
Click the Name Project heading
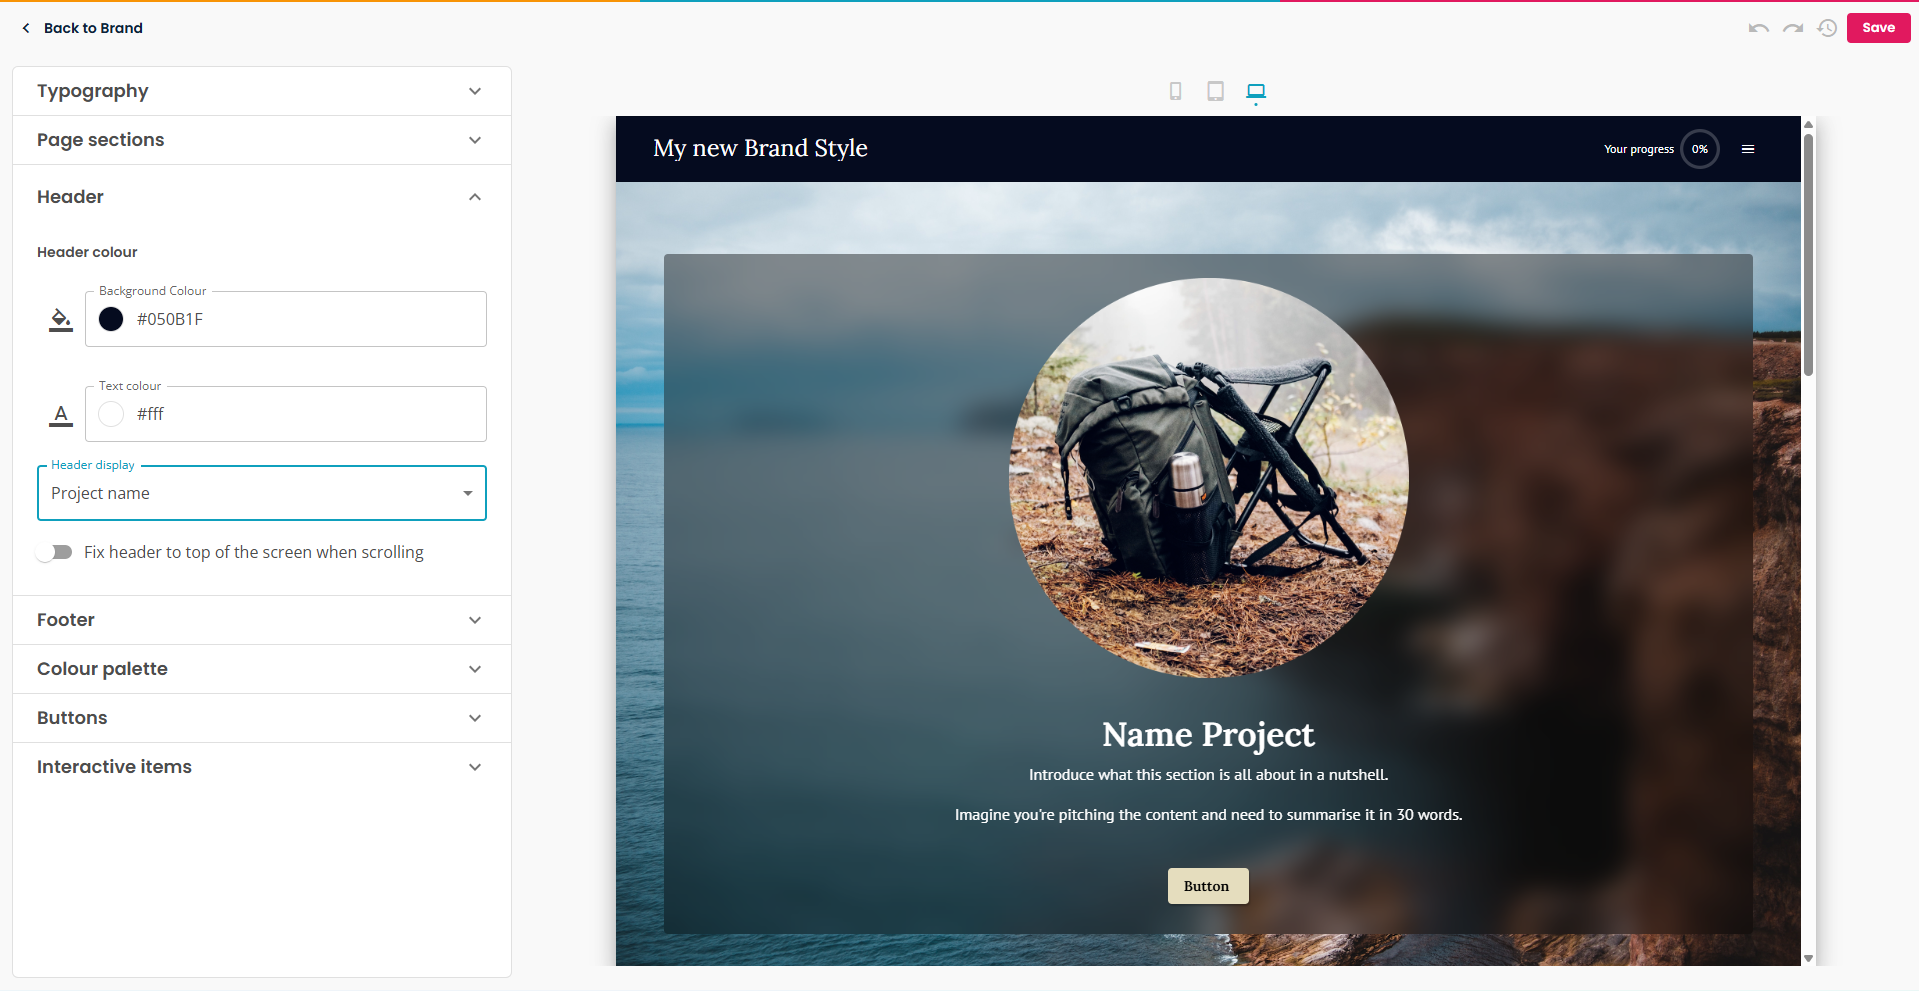(1208, 735)
